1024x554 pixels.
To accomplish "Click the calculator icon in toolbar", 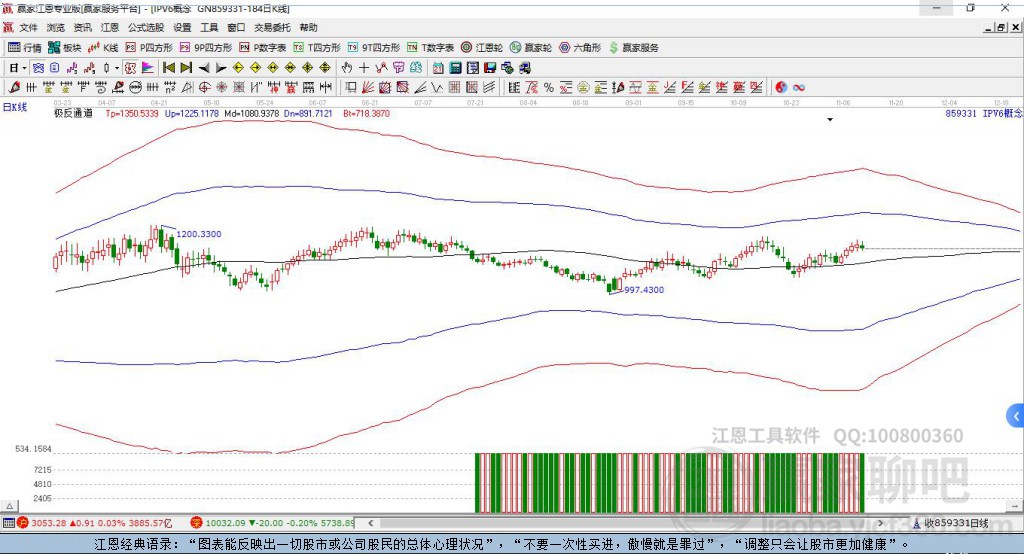I will click(x=456, y=67).
